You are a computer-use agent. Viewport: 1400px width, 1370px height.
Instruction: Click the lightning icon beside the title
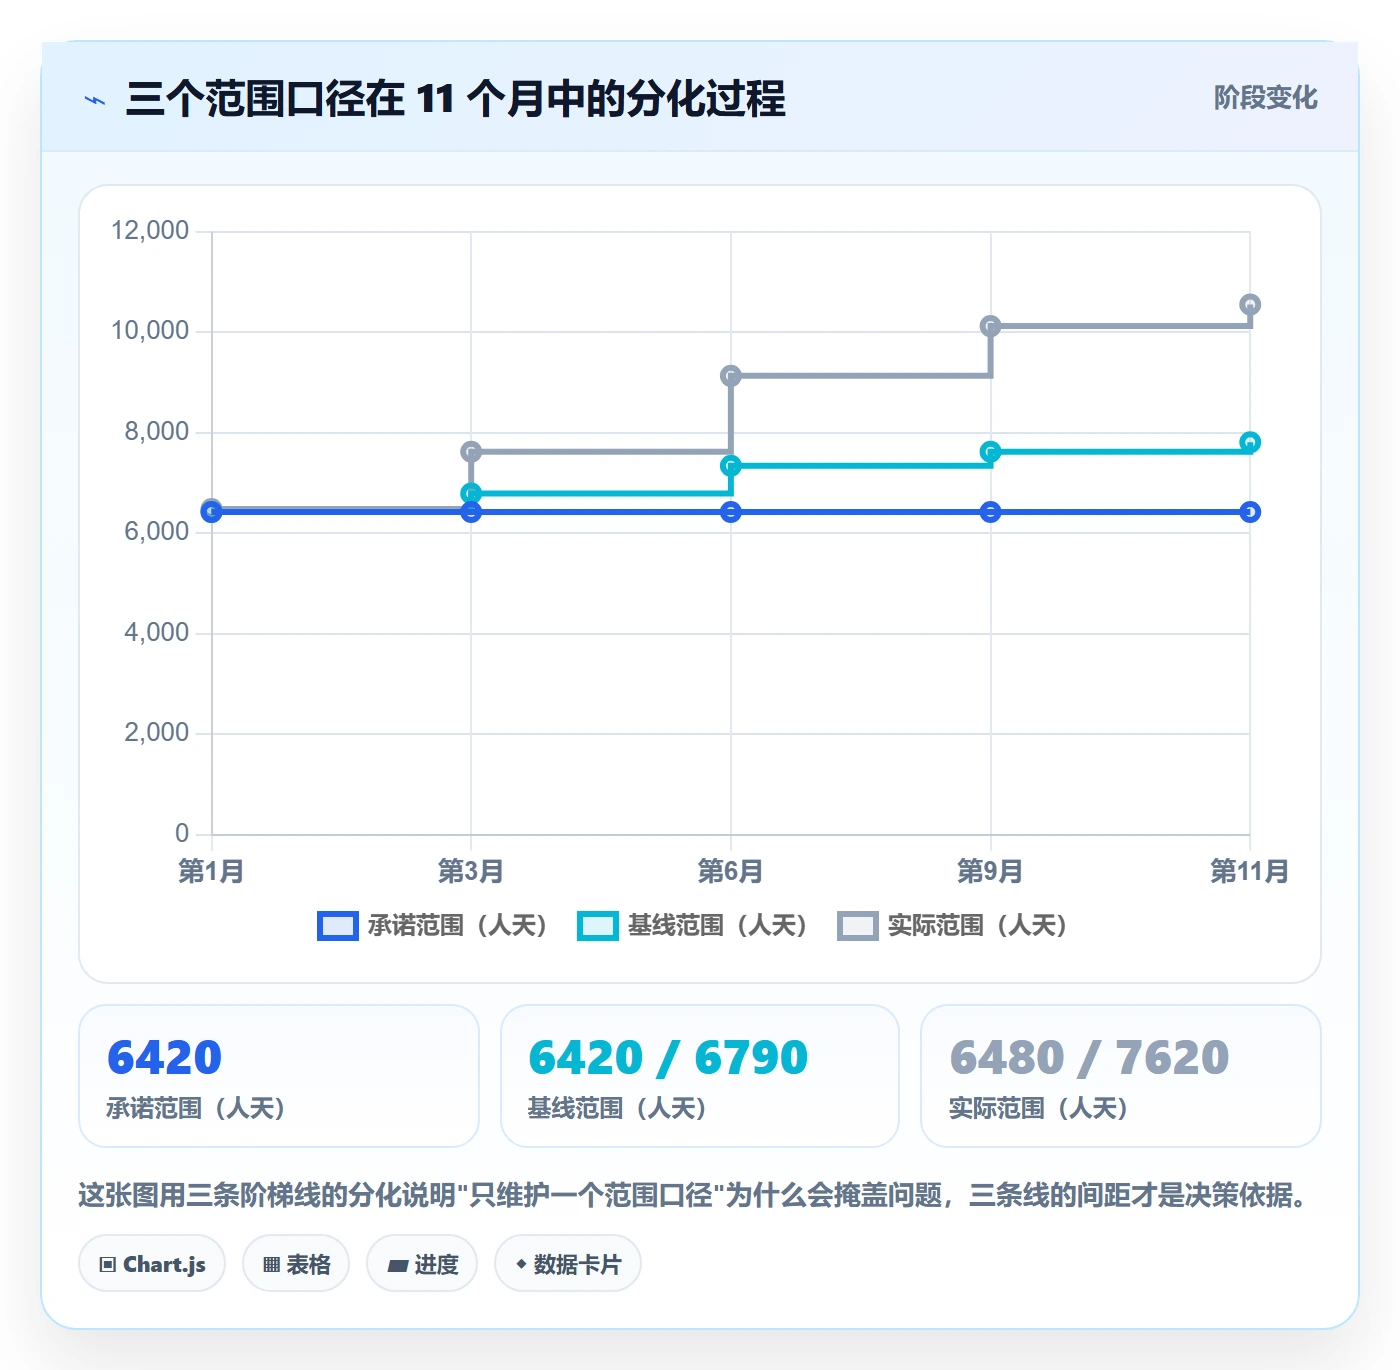click(95, 100)
